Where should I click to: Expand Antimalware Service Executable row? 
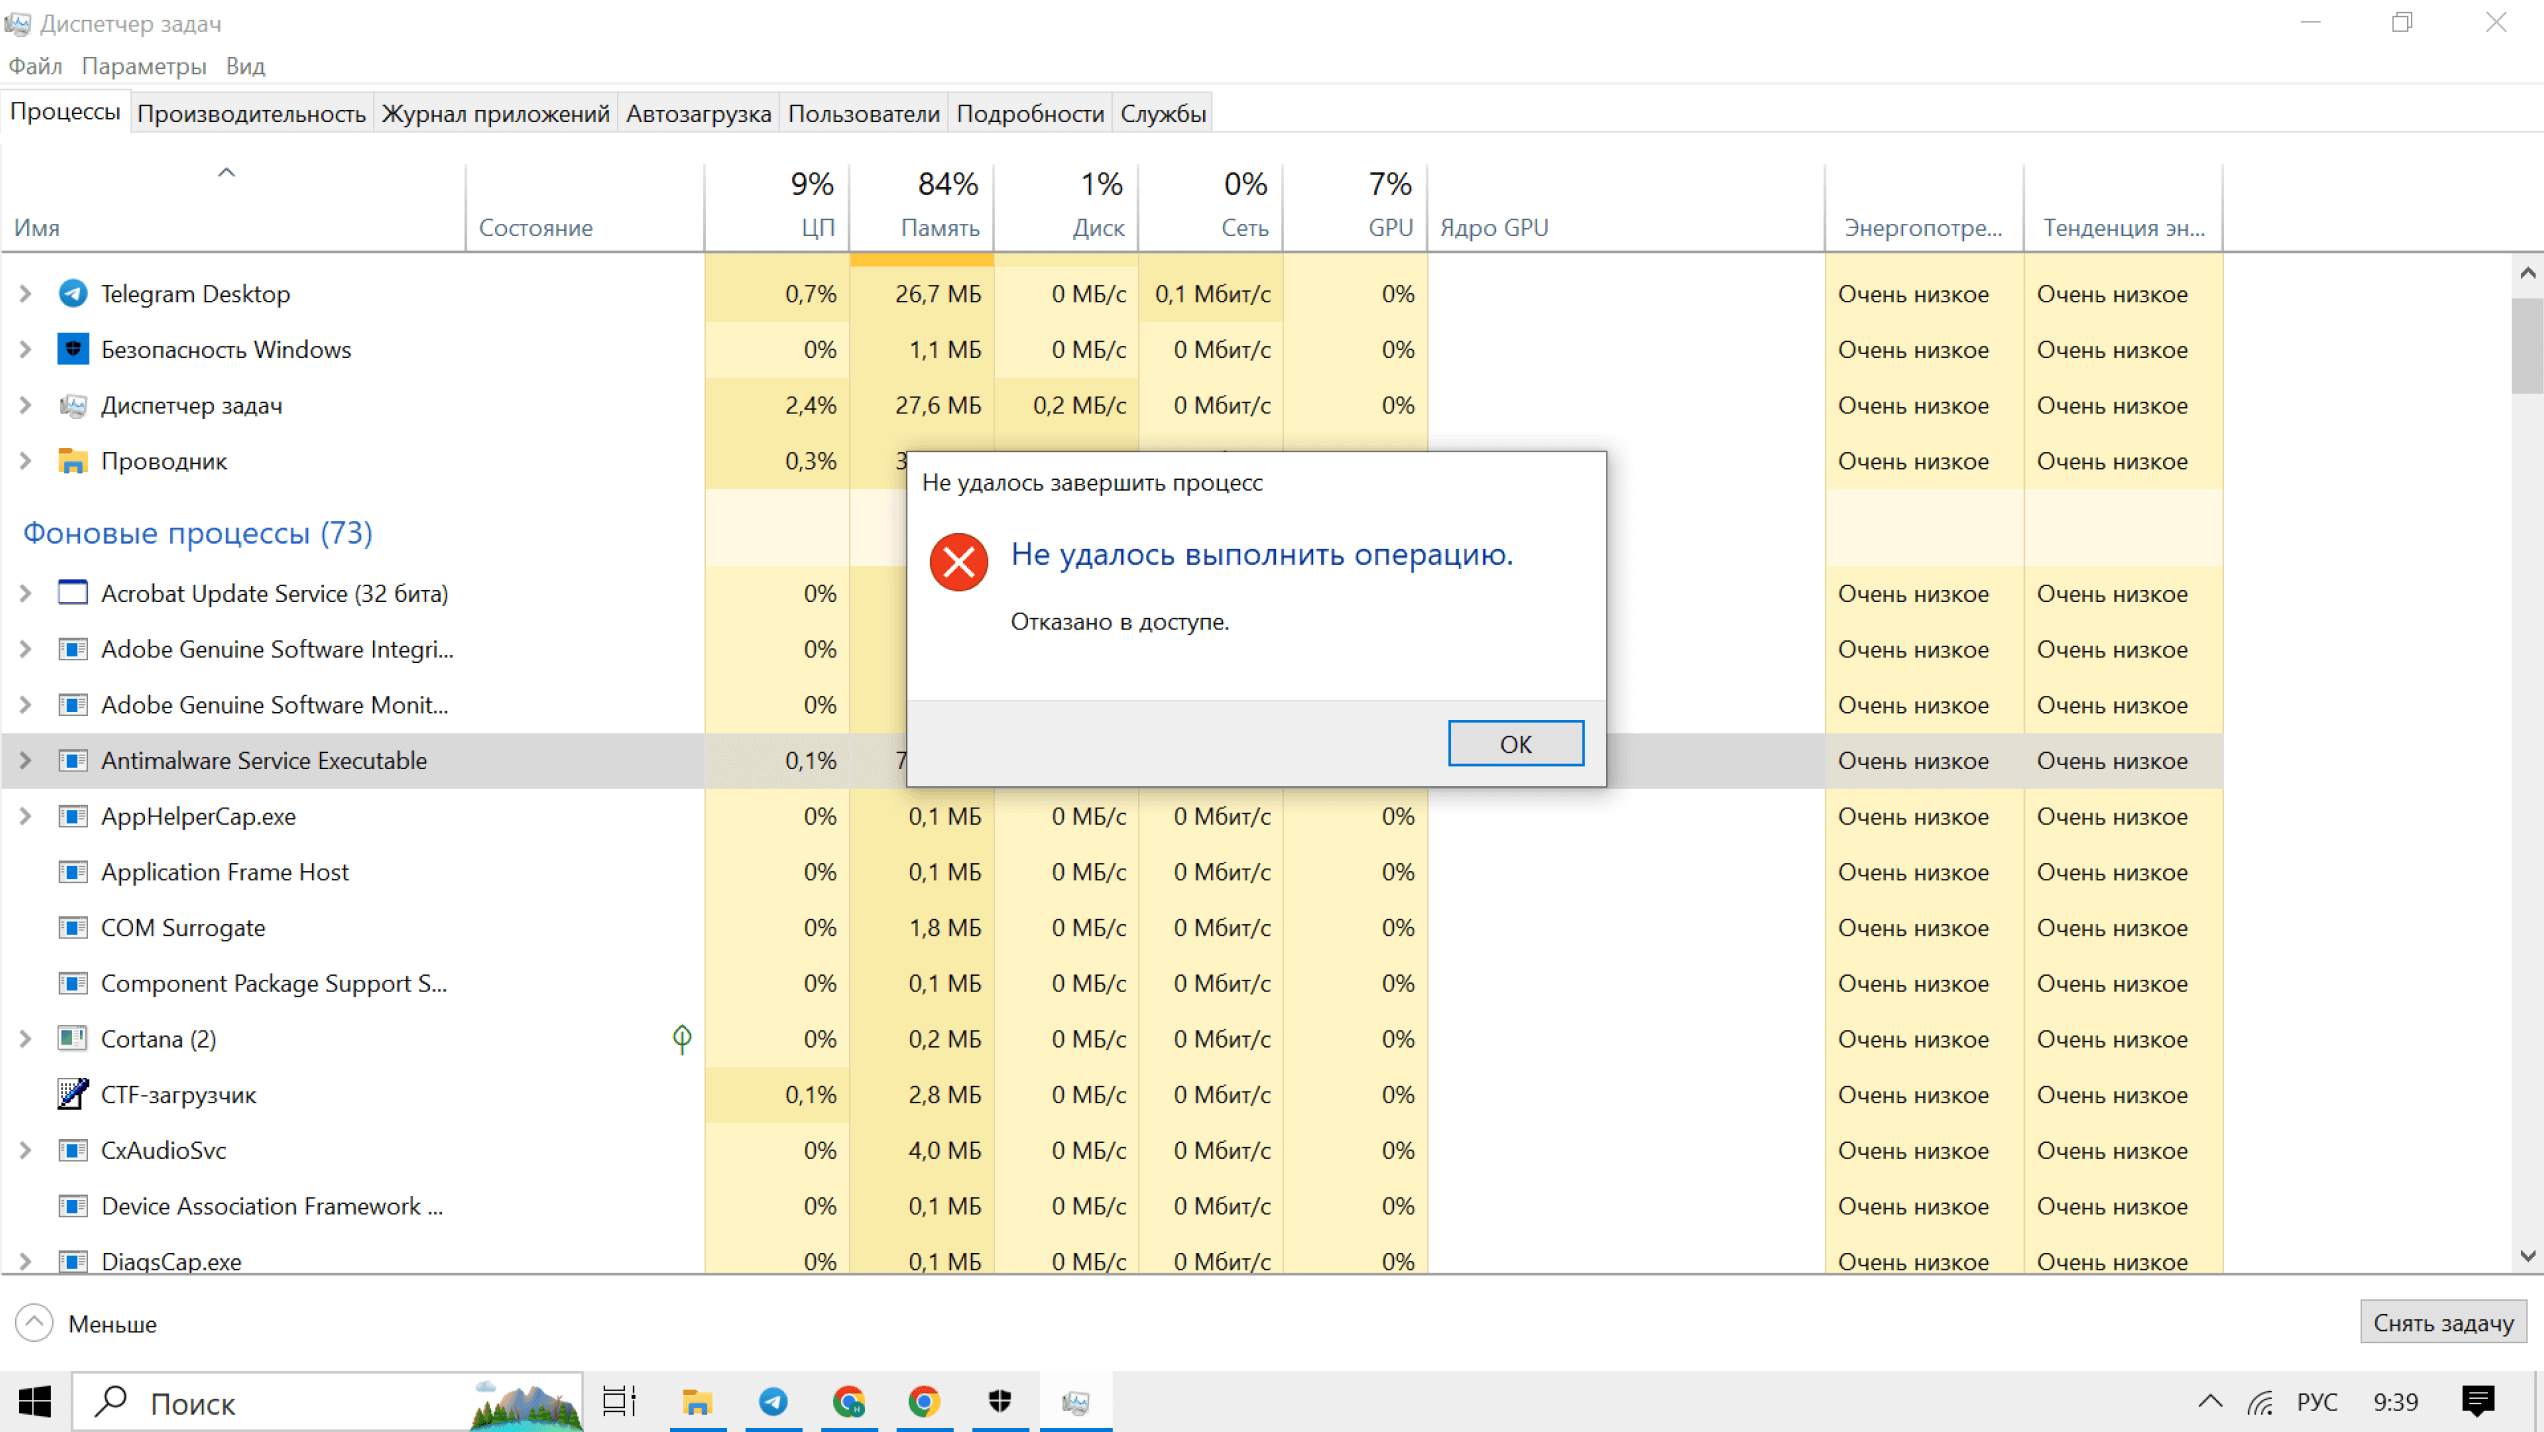click(26, 761)
